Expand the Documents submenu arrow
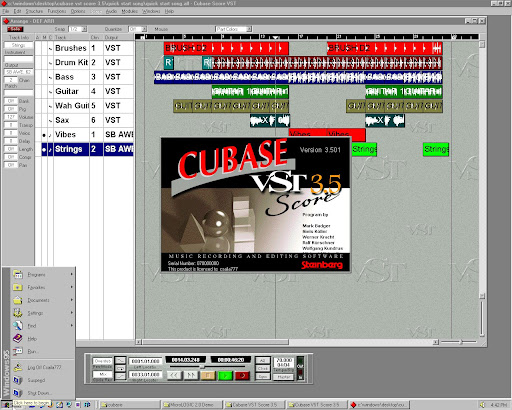The width and height of the screenshot is (512, 410). [x=71, y=300]
